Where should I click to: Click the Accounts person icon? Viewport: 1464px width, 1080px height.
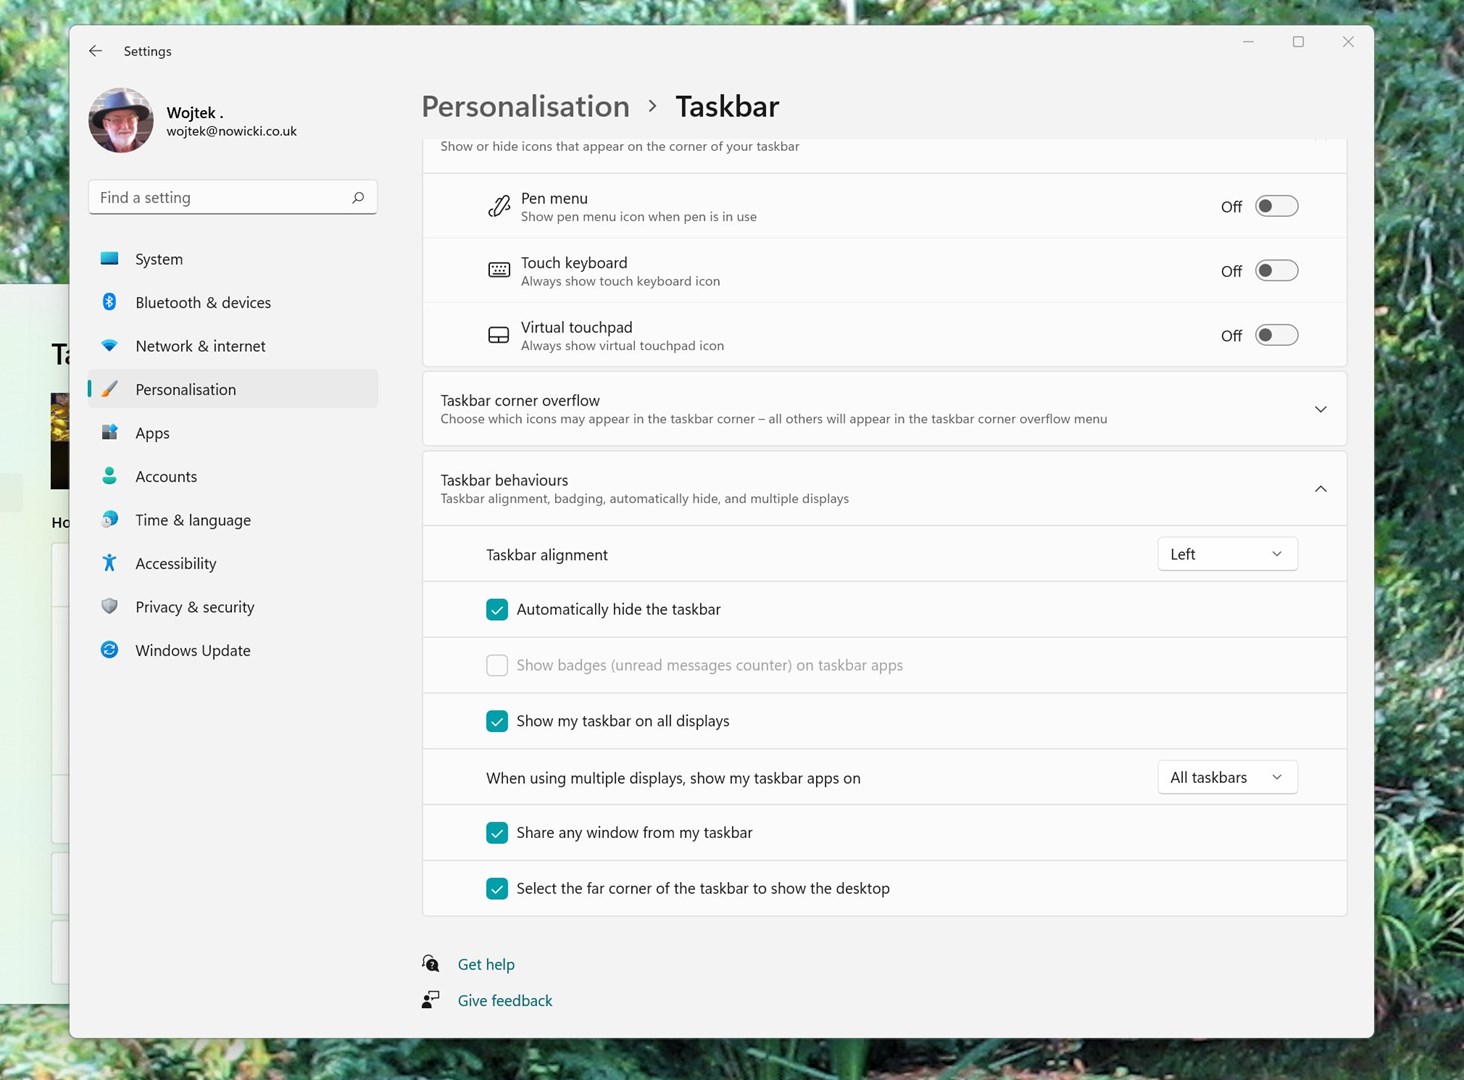pyautogui.click(x=110, y=476)
